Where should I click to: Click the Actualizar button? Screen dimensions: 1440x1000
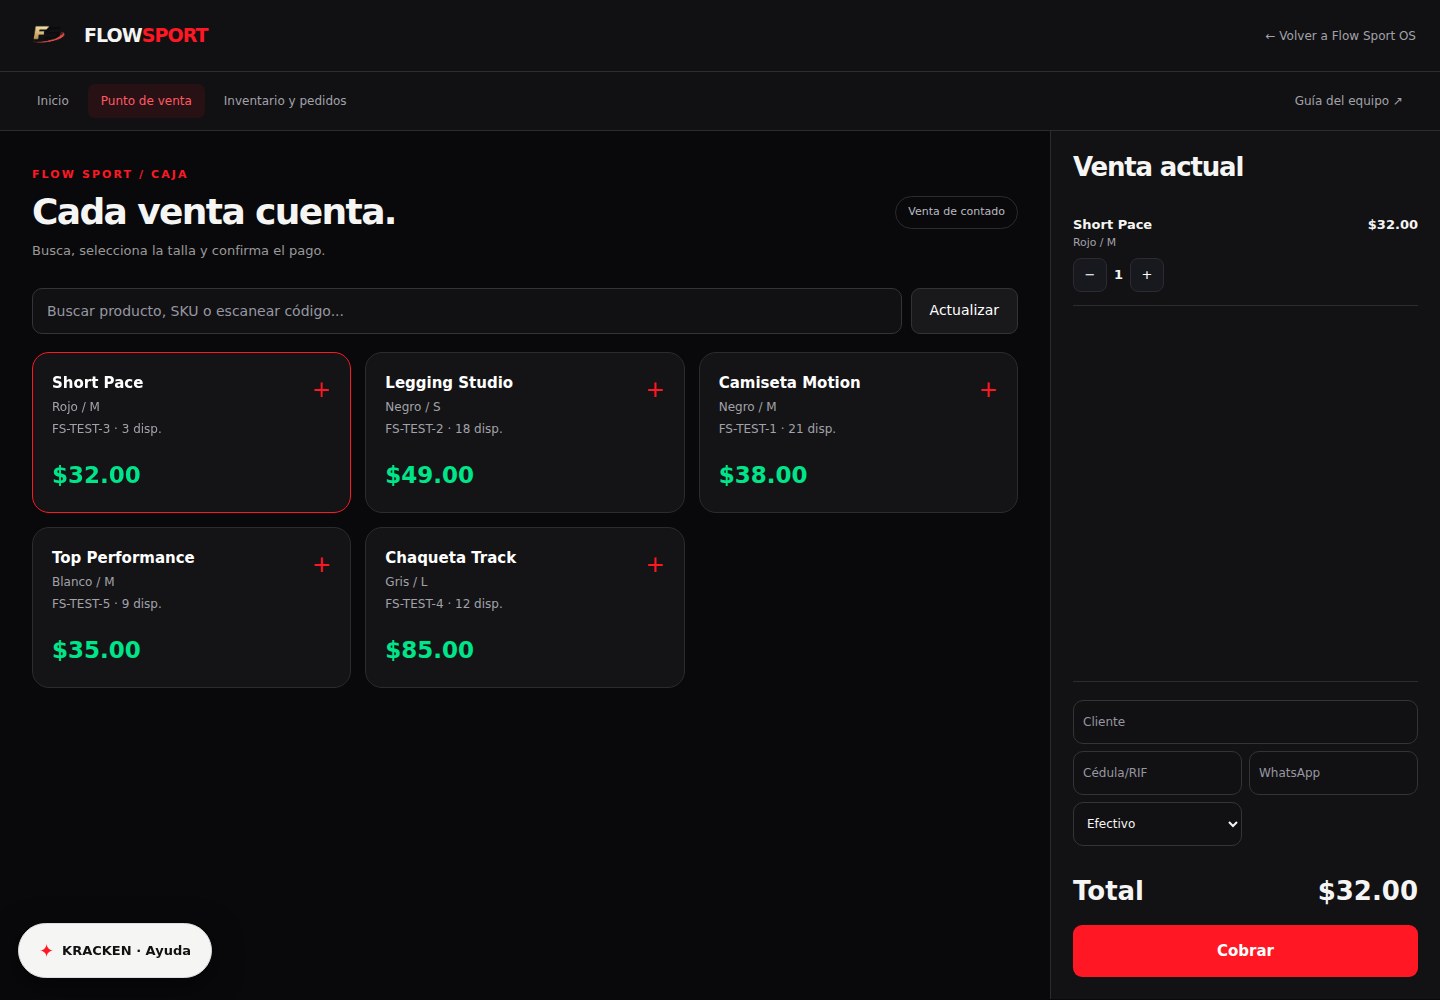click(964, 311)
